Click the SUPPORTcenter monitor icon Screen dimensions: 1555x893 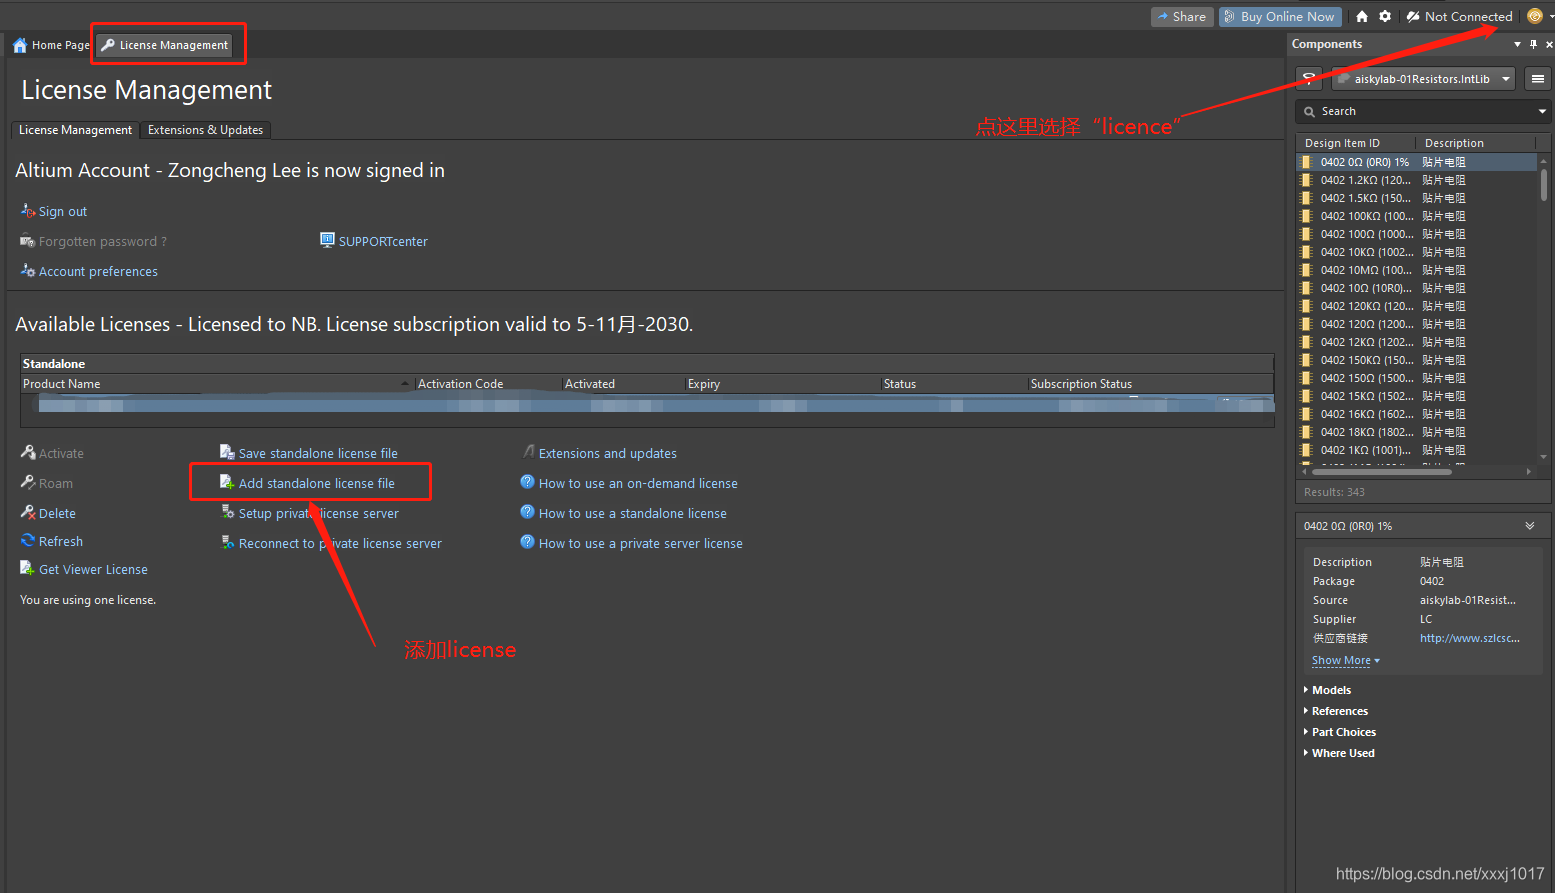pos(327,240)
